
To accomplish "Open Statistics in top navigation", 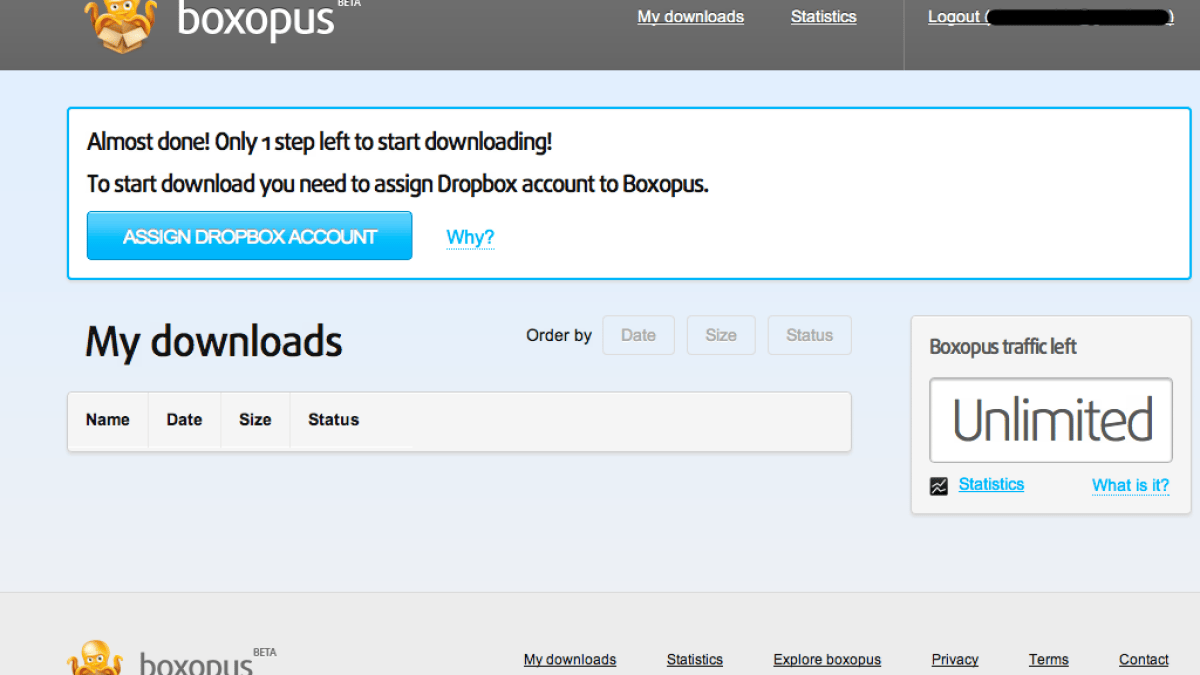I will (x=824, y=17).
